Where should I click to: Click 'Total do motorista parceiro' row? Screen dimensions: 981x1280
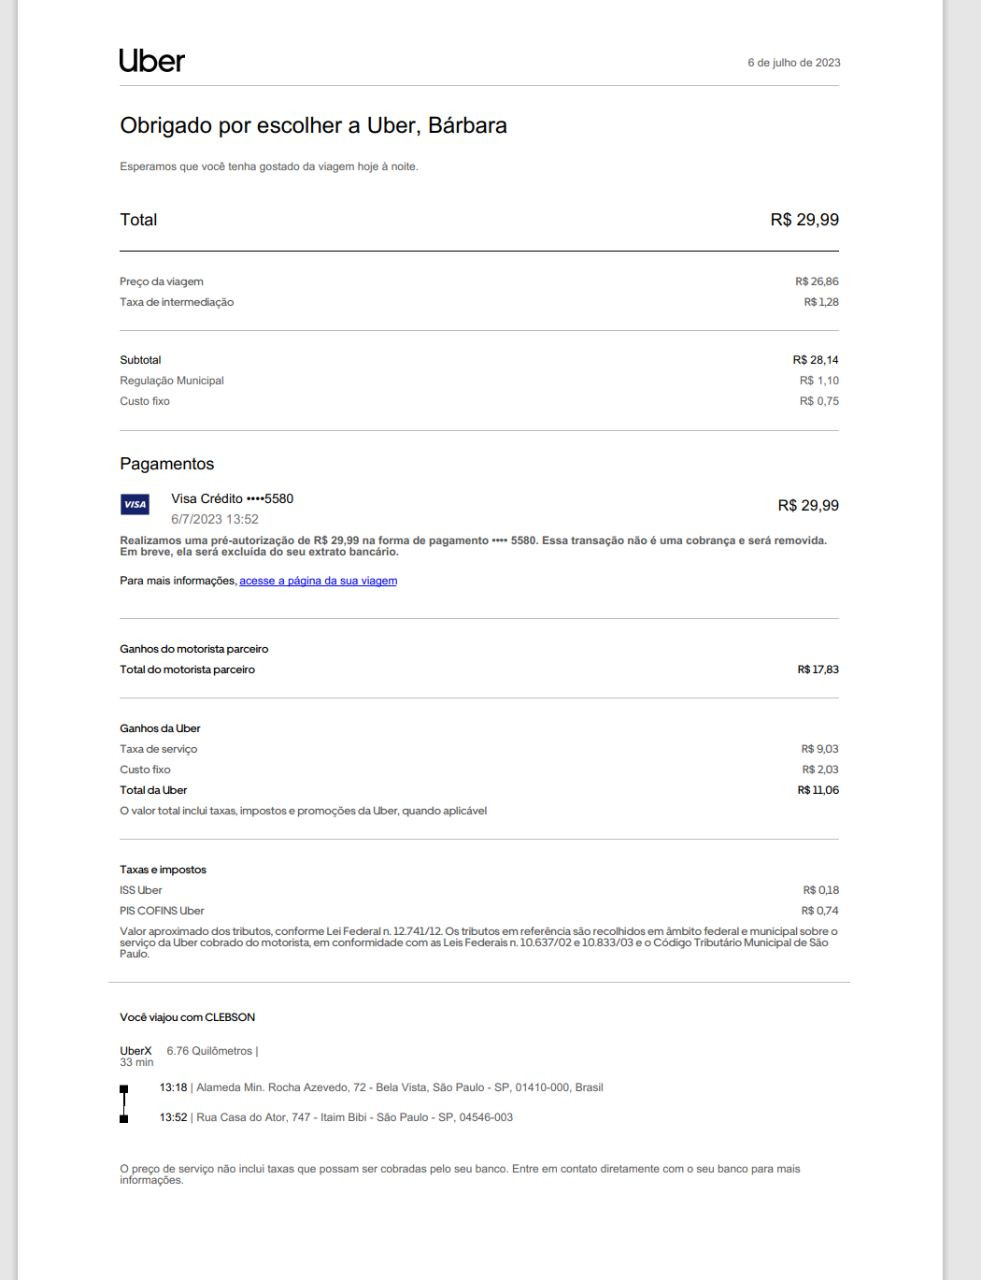tap(188, 670)
